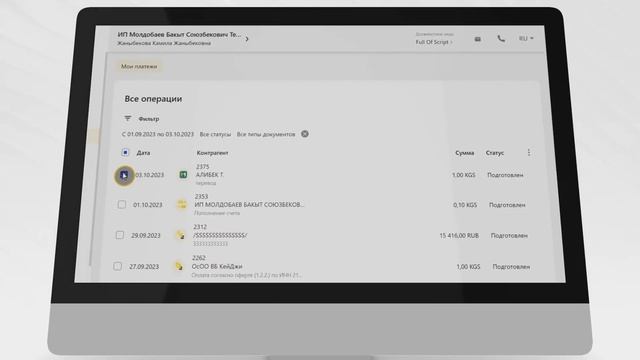Tick the checkbox for the 29.09.2023 operation
This screenshot has height=360, width=640.
point(120,235)
